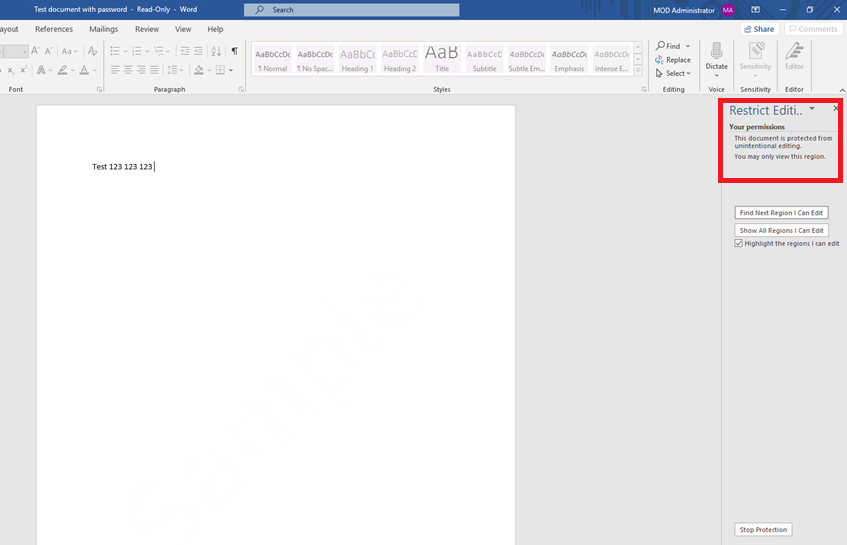Viewport: 847px width, 545px height.
Task: Apply the Heading 1 style
Action: click(357, 59)
